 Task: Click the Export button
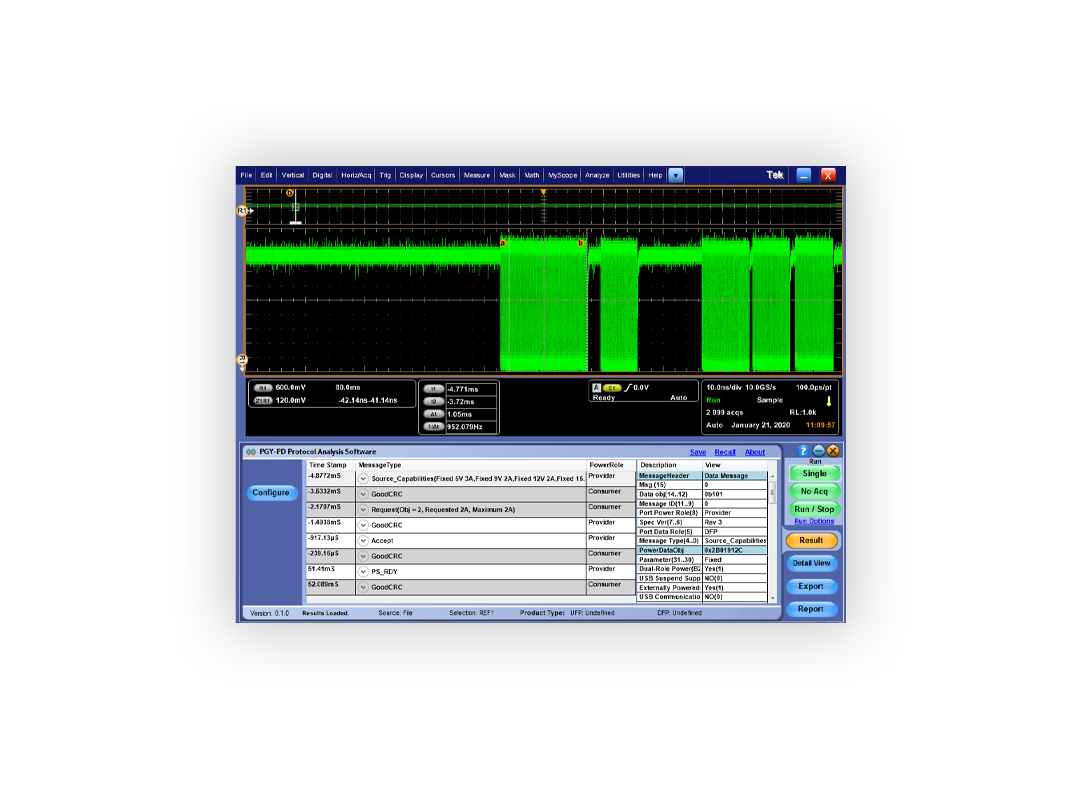tap(811, 586)
